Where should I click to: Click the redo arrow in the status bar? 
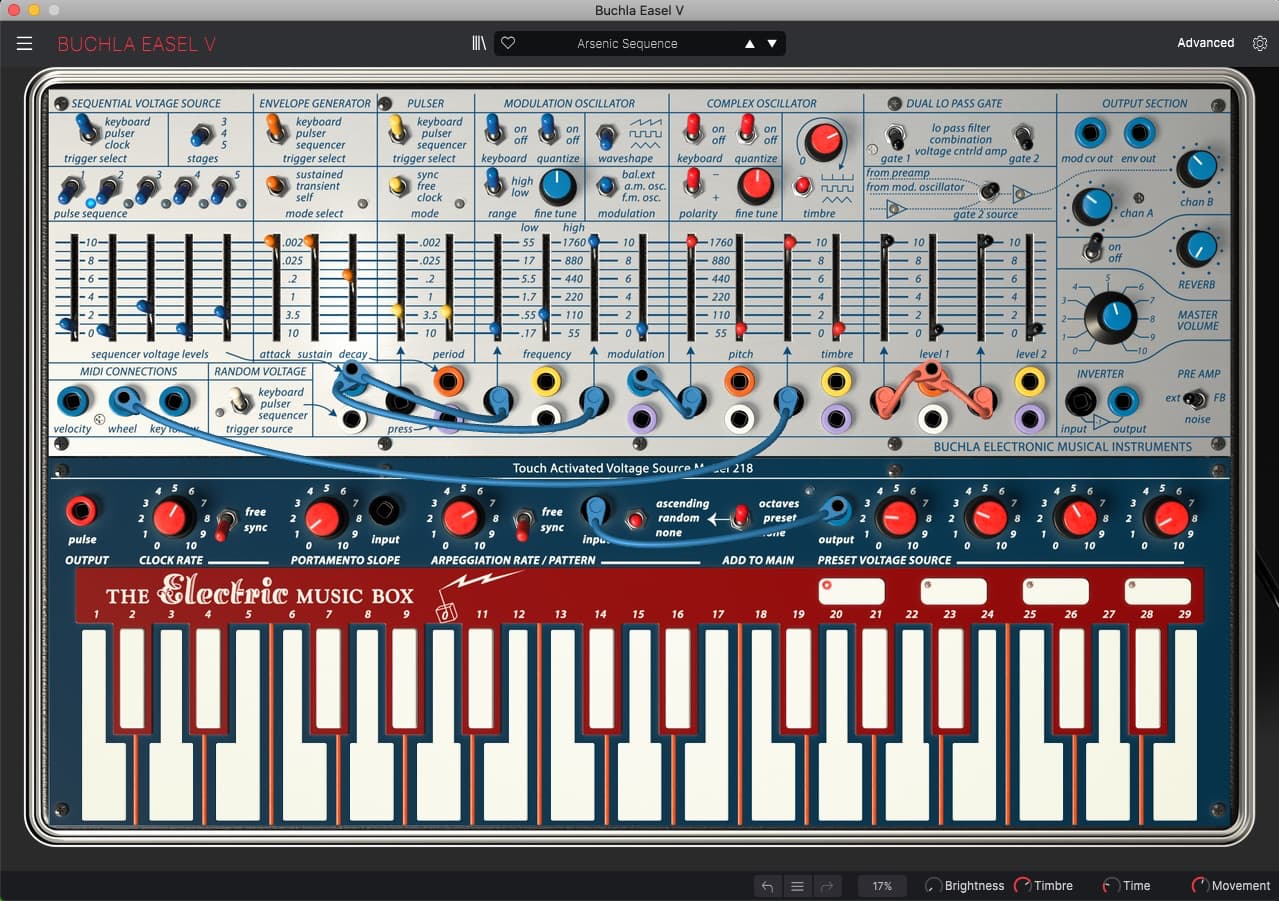826,886
